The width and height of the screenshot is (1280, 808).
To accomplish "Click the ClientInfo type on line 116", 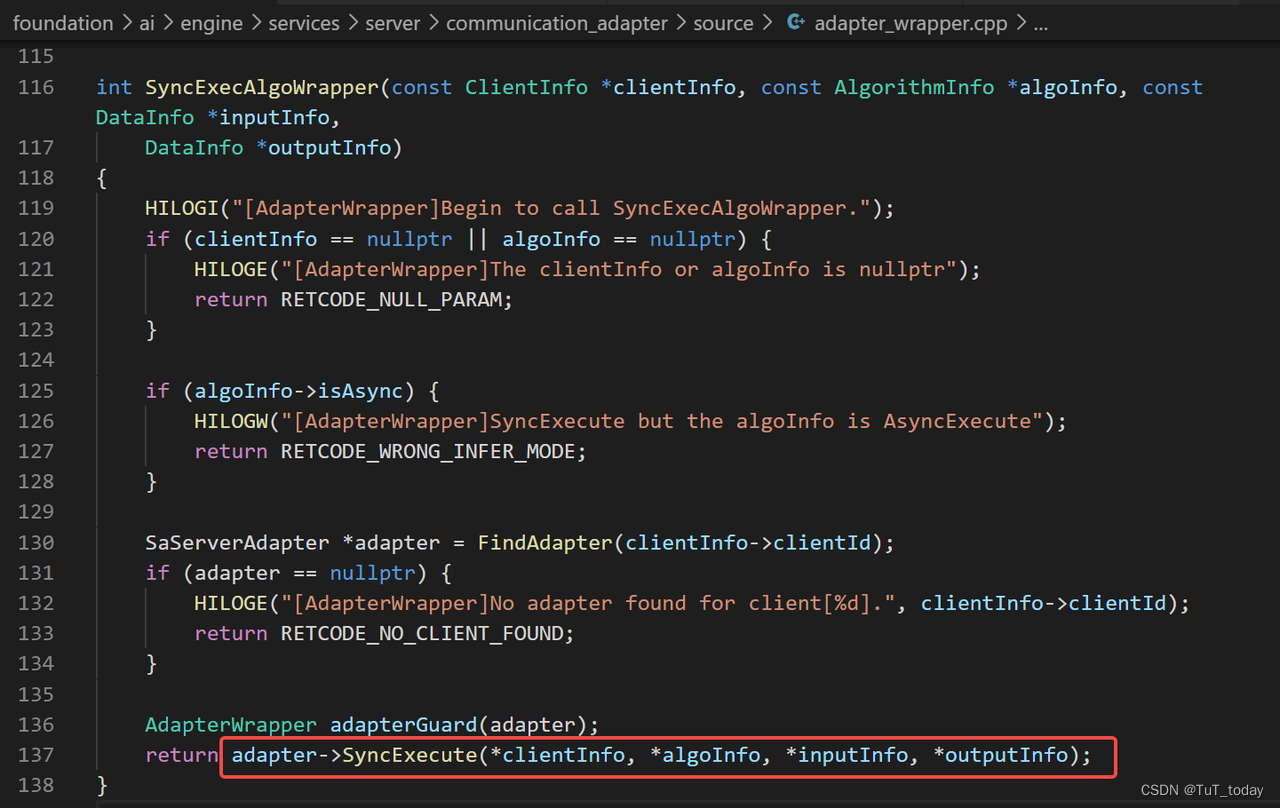I will pos(527,87).
